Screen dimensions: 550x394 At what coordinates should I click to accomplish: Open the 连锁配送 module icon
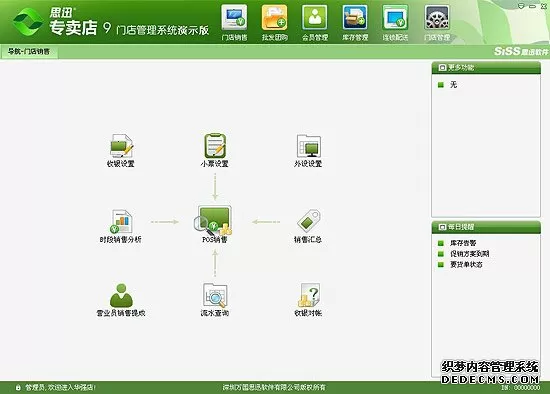(x=395, y=23)
